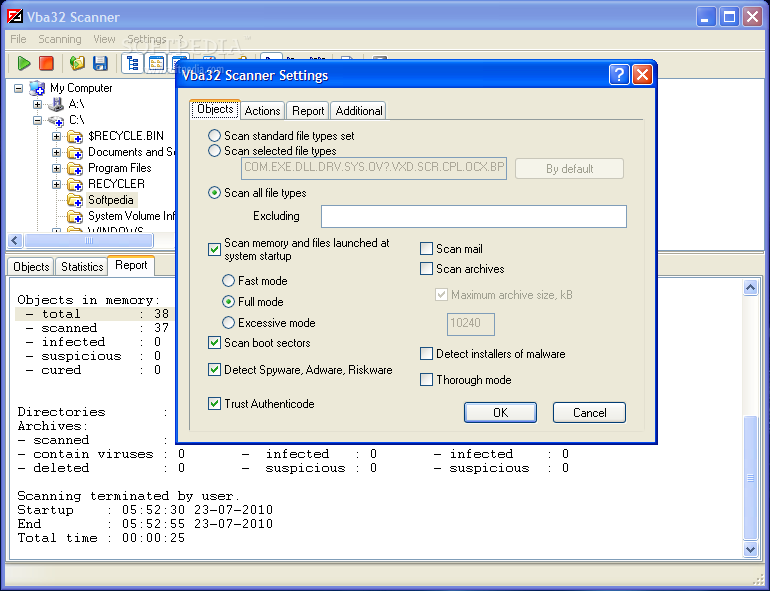
Task: Stop scanning with the red square icon
Action: pos(46,63)
